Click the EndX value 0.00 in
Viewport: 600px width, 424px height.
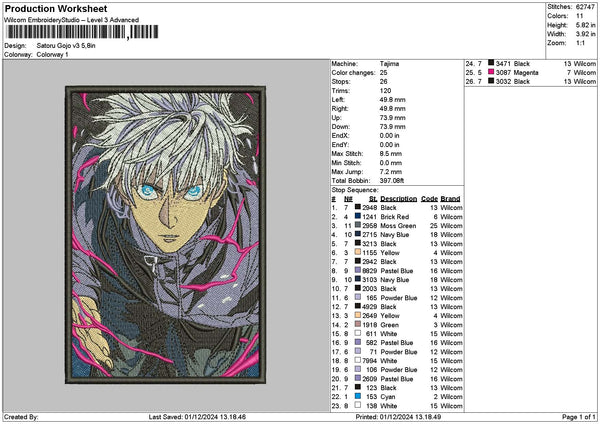[390, 135]
